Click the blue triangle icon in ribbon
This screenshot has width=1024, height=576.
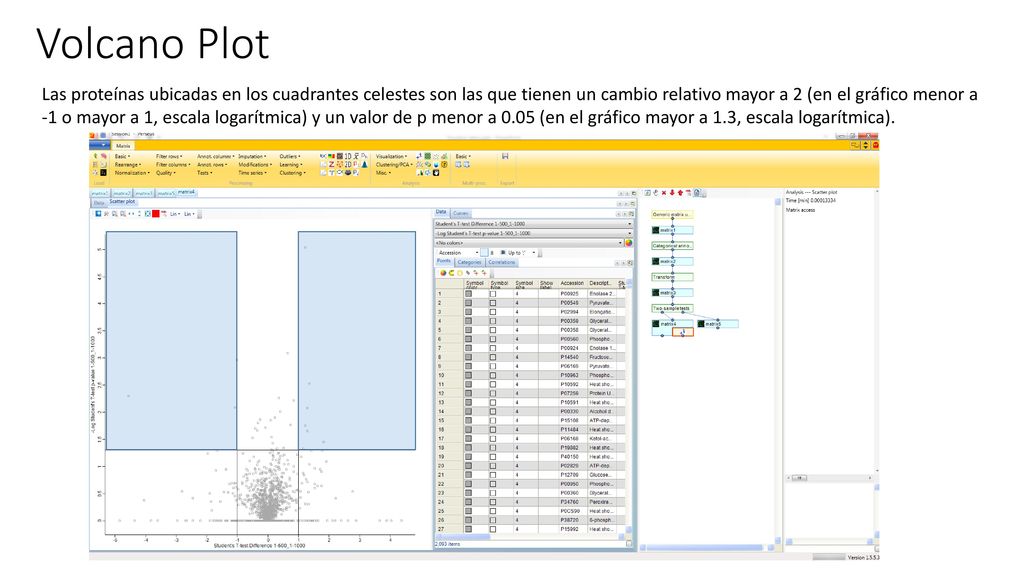(364, 165)
